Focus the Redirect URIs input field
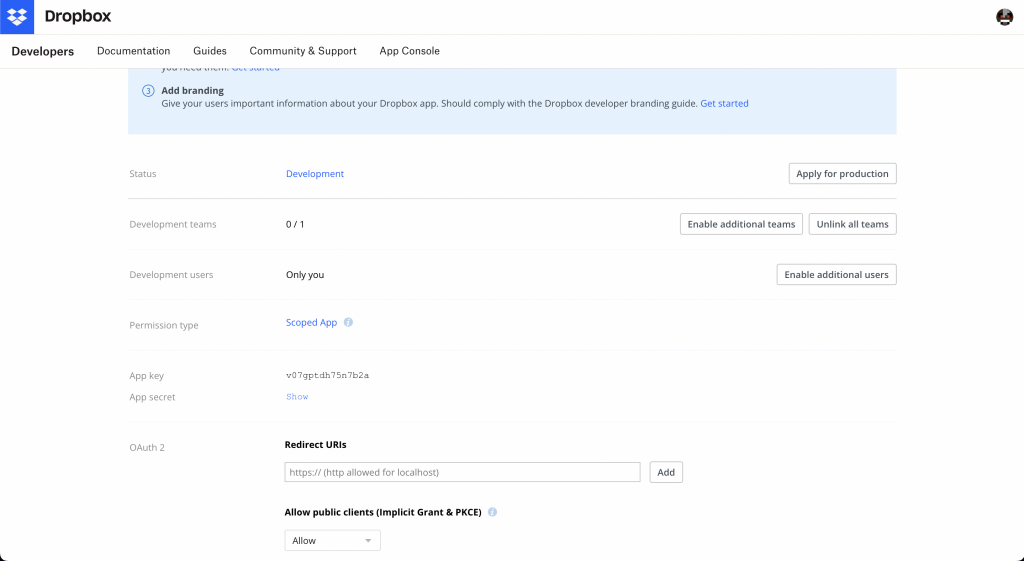This screenshot has width=1024, height=561. click(x=462, y=473)
